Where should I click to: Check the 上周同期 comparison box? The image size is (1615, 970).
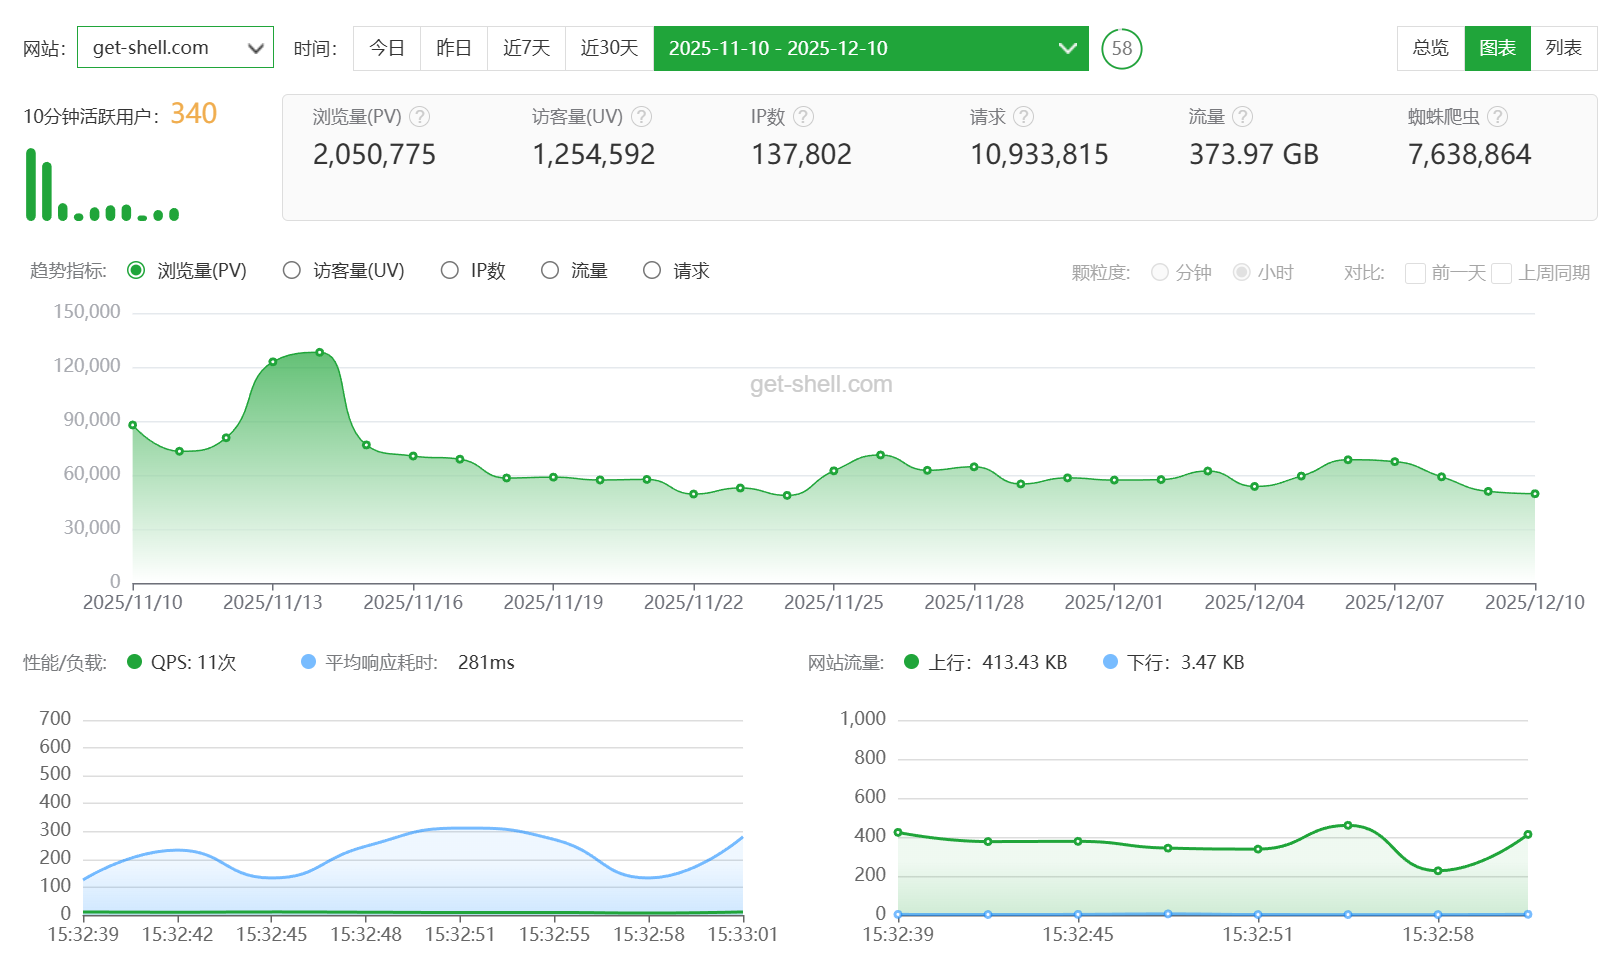tap(1501, 273)
